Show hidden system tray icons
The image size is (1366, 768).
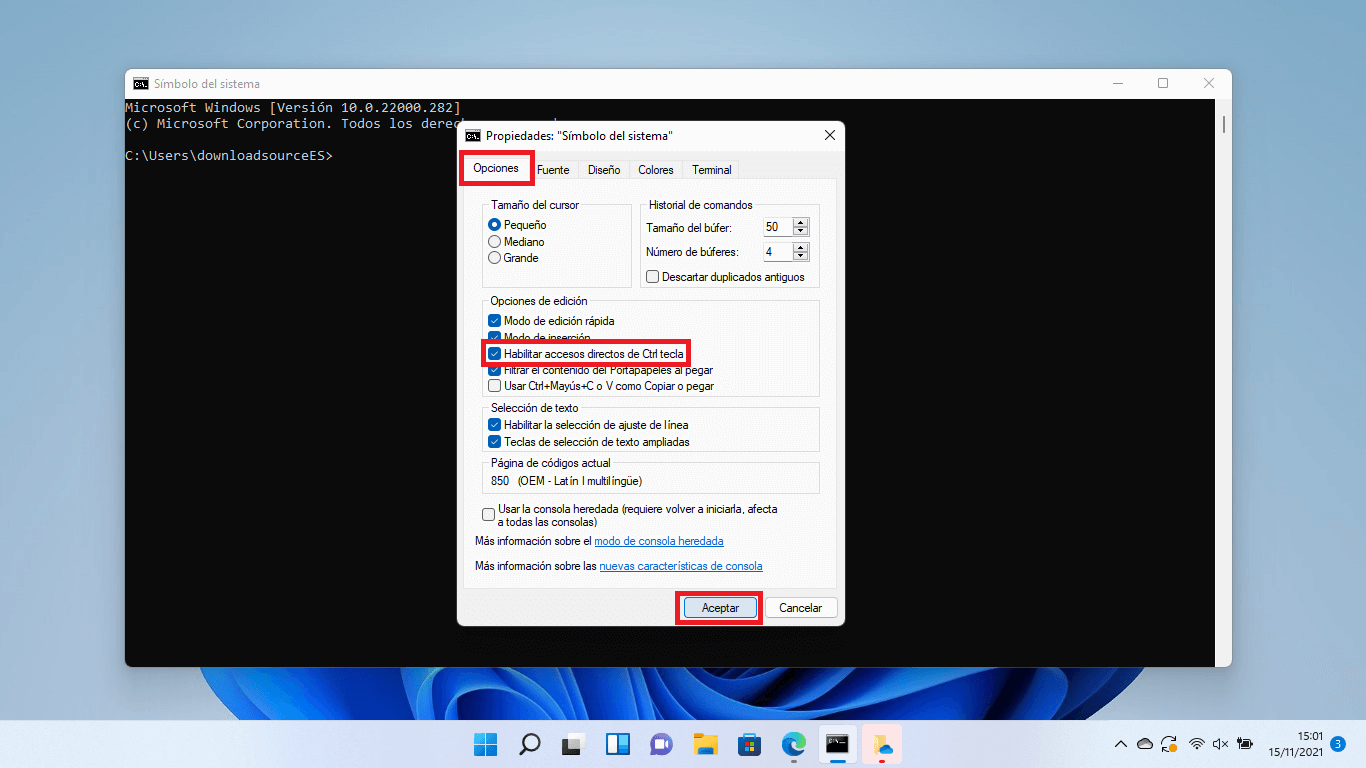pos(1121,744)
